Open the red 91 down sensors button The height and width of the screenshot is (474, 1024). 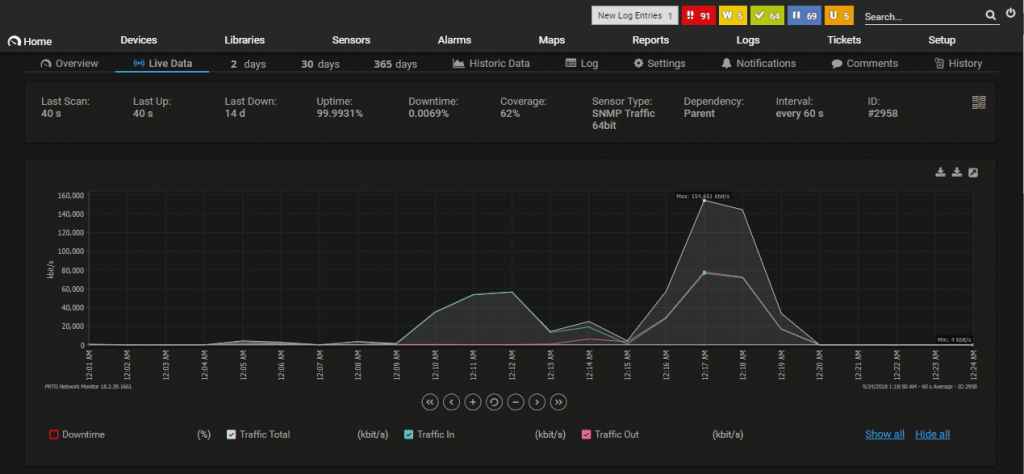coord(695,16)
